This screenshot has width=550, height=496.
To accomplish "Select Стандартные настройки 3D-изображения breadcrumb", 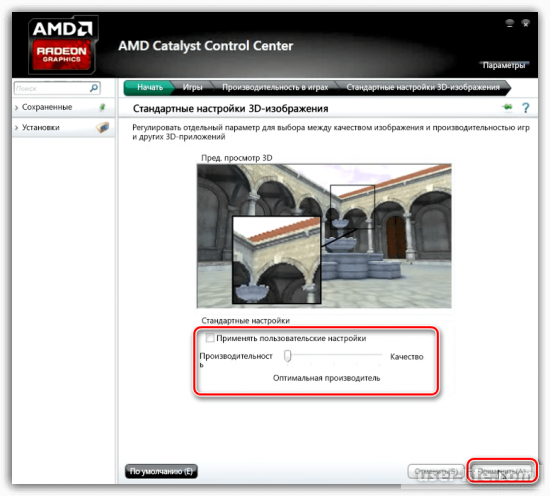I will (423, 87).
